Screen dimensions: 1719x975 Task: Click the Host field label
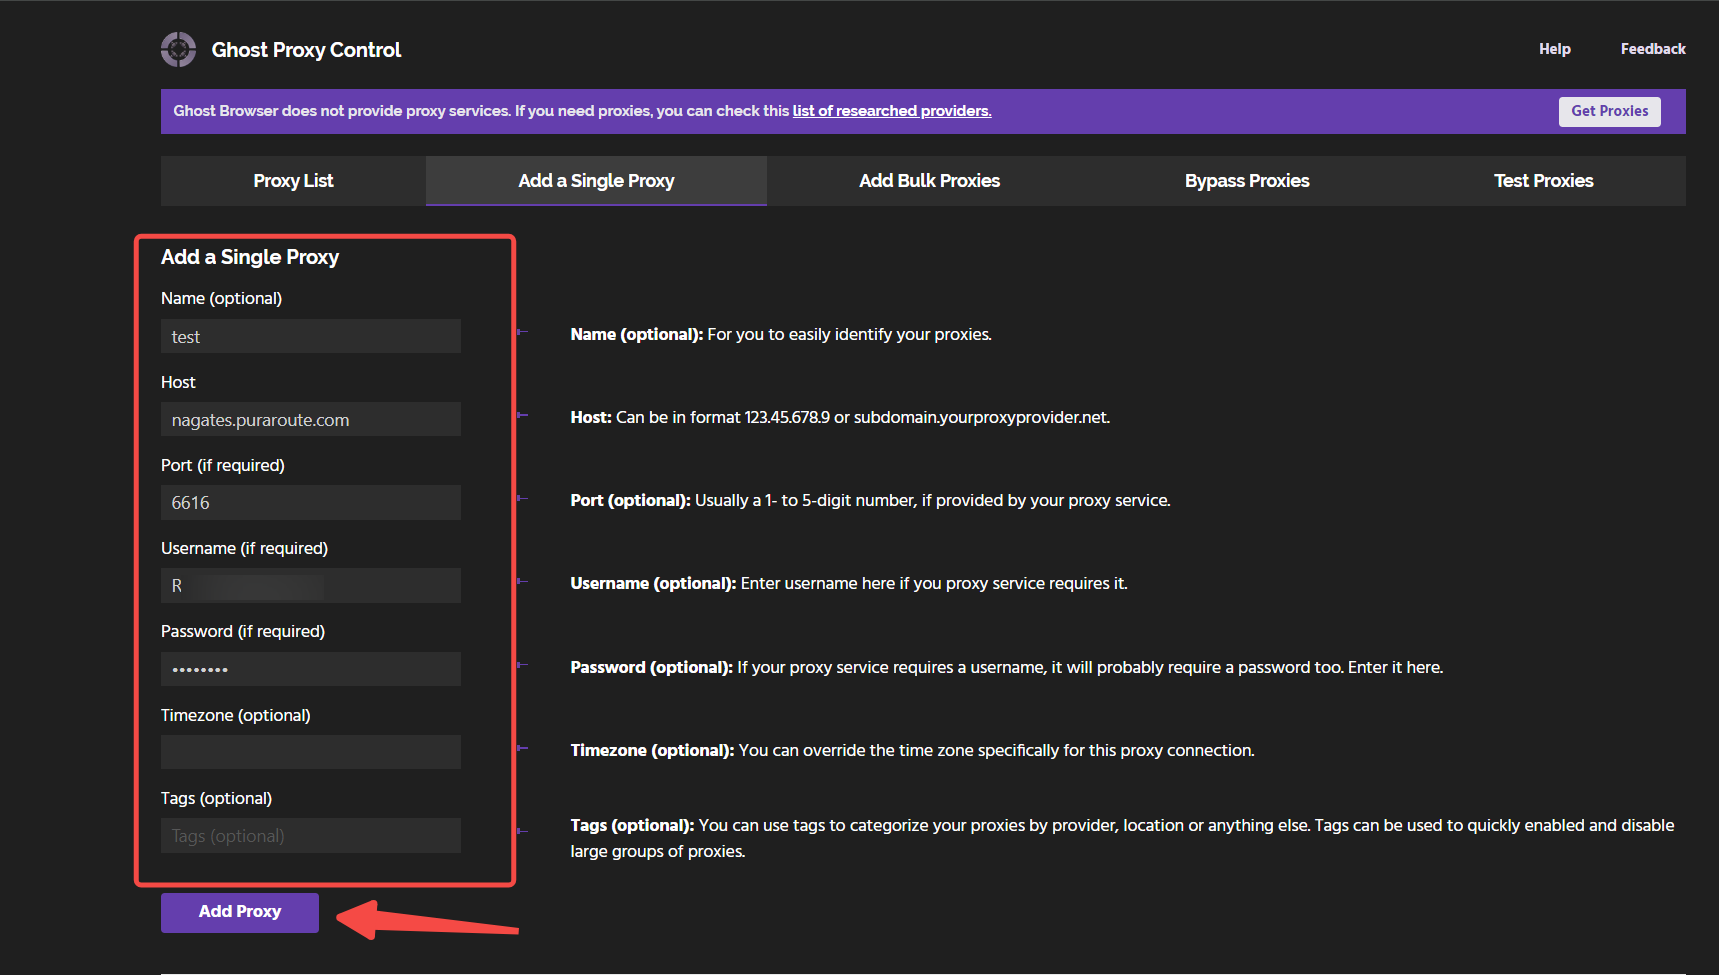(x=178, y=382)
